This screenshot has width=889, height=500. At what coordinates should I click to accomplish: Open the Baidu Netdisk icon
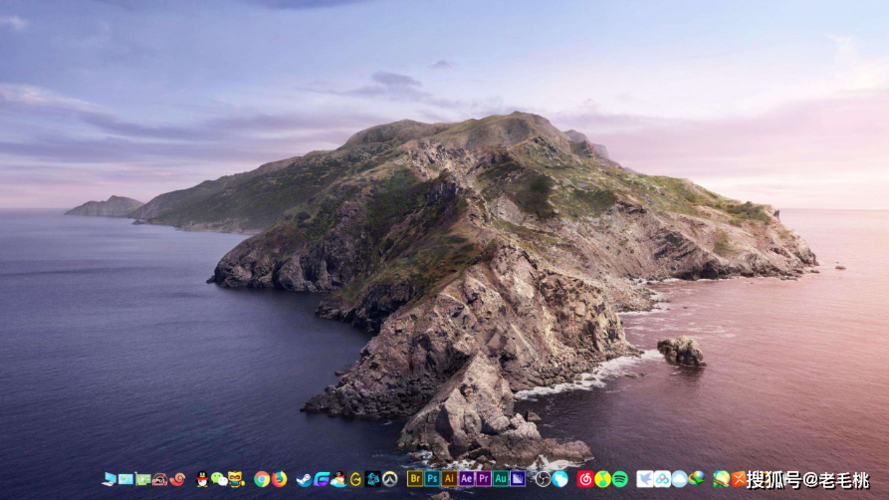(662, 479)
